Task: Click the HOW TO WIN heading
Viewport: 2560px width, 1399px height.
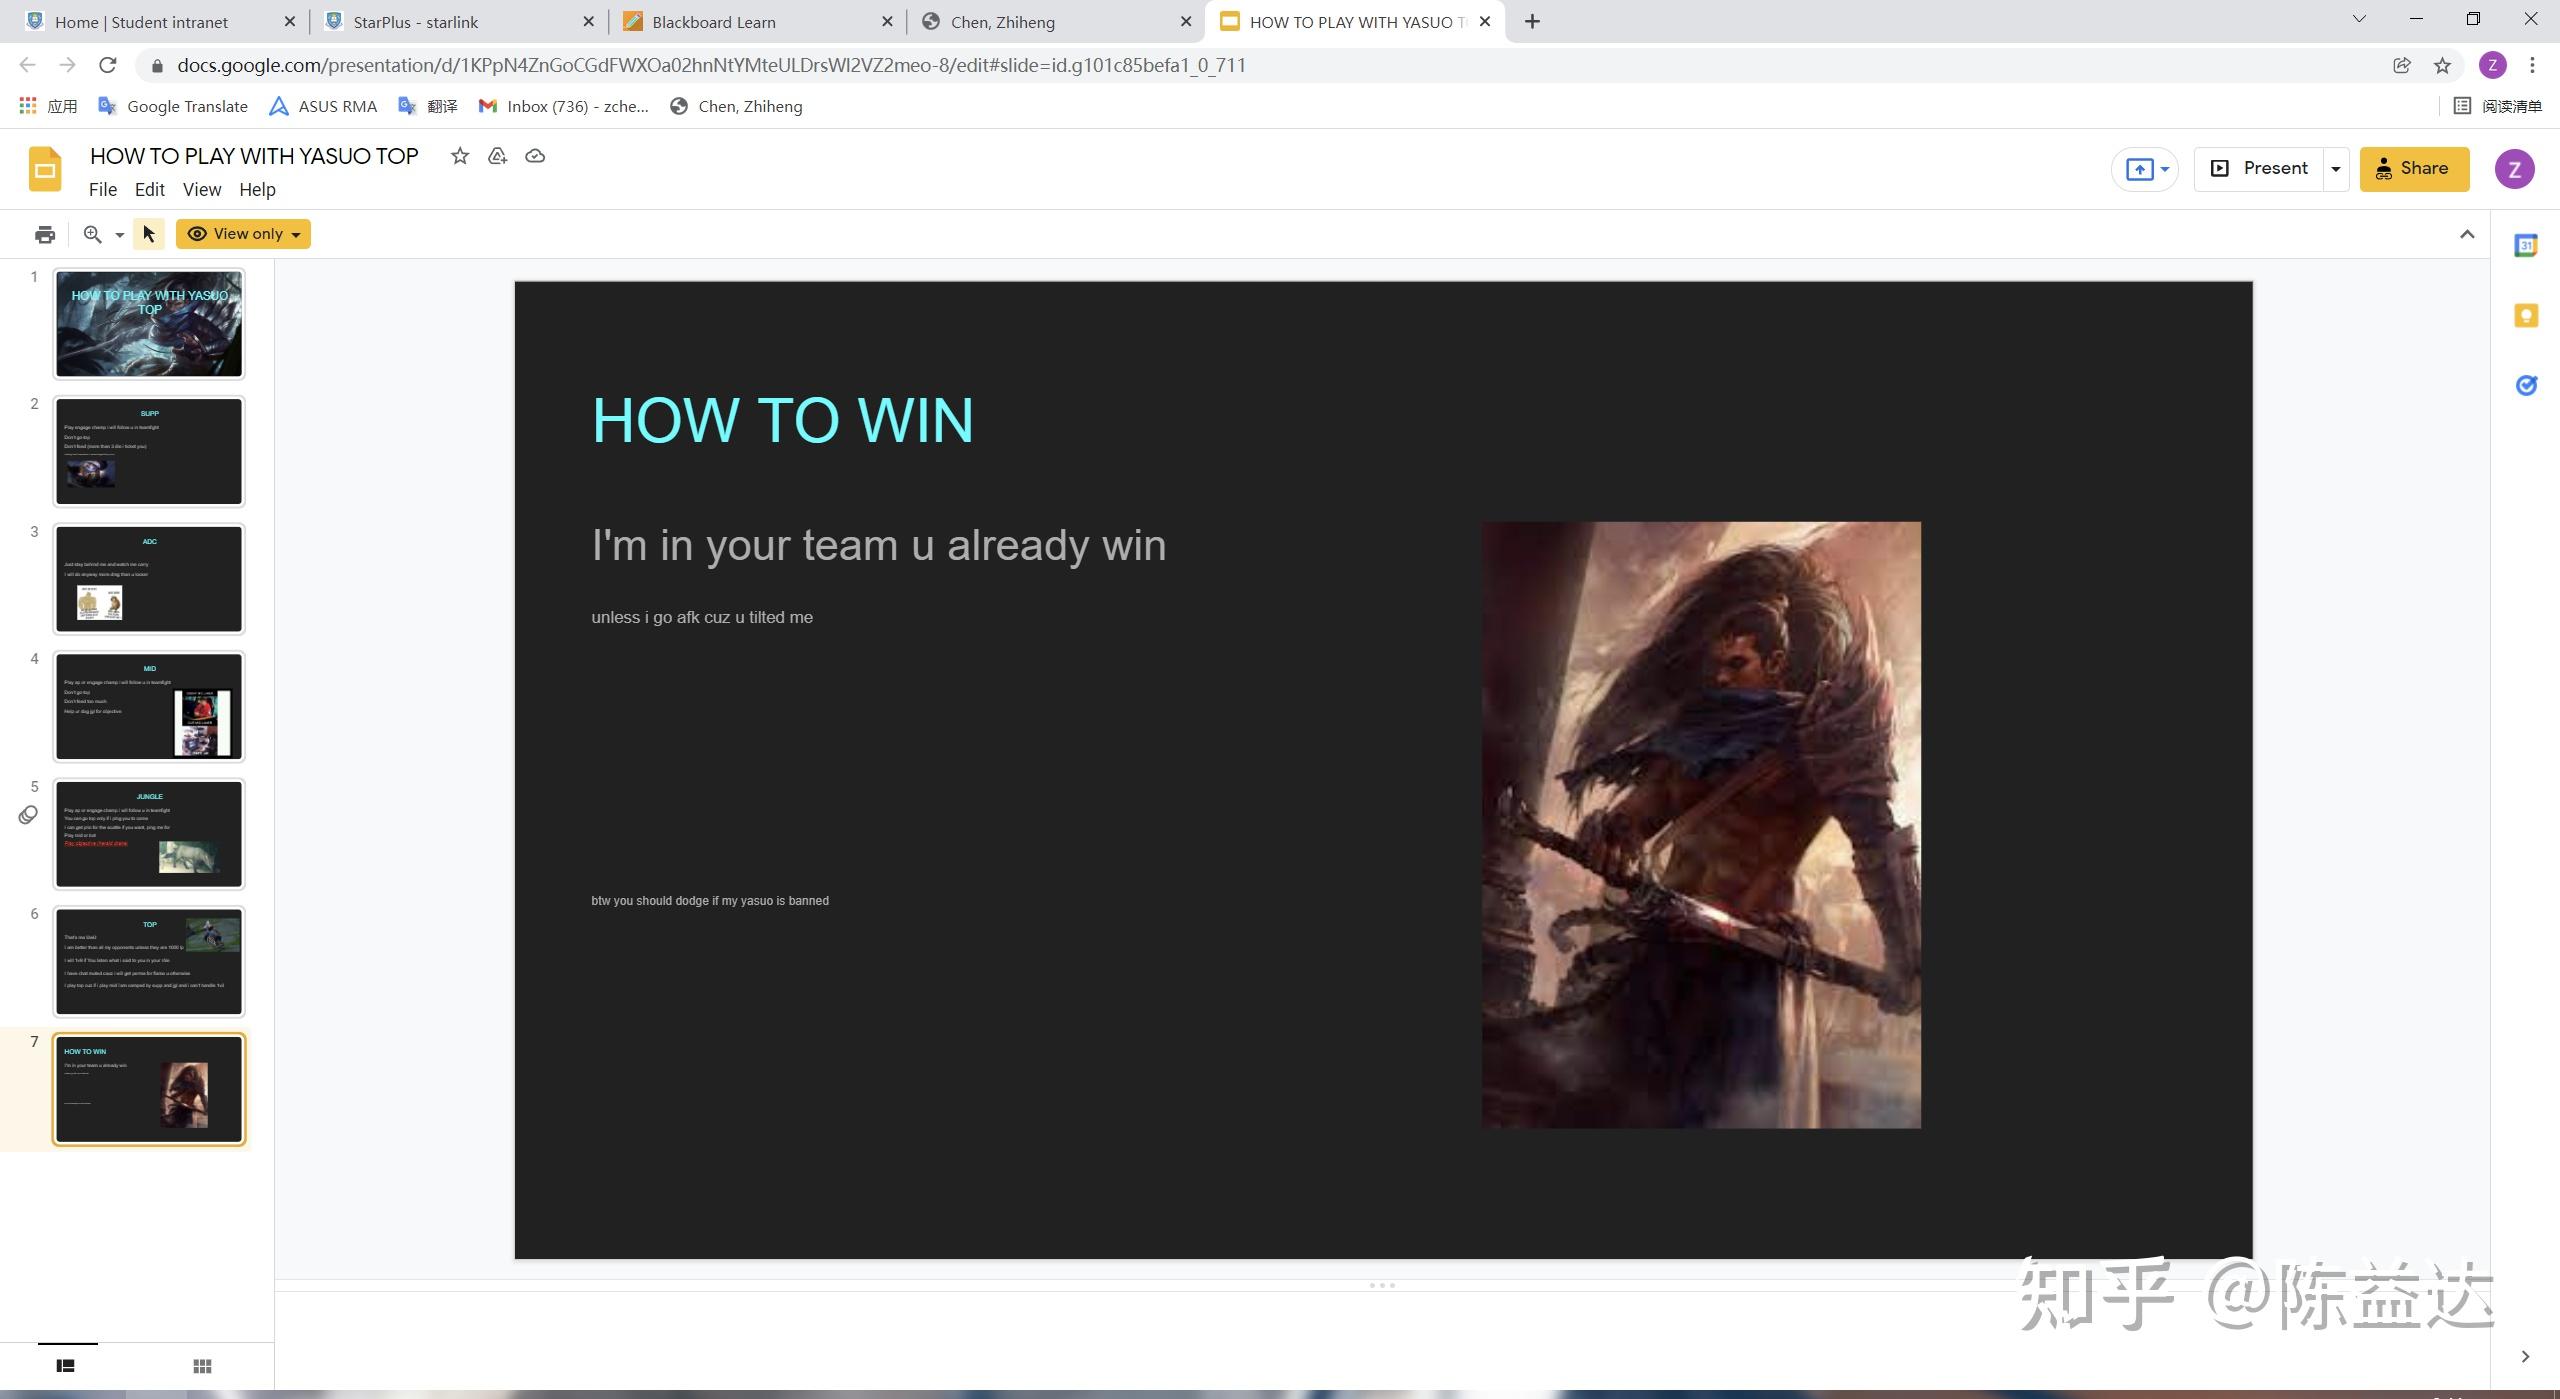Action: (782, 420)
